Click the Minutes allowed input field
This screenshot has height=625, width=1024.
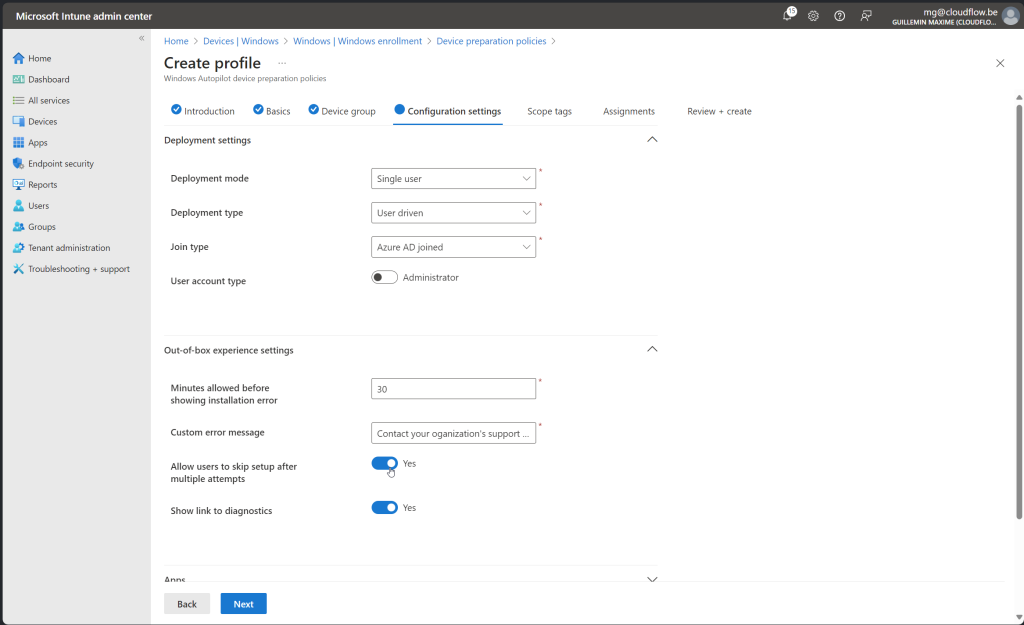tap(453, 389)
